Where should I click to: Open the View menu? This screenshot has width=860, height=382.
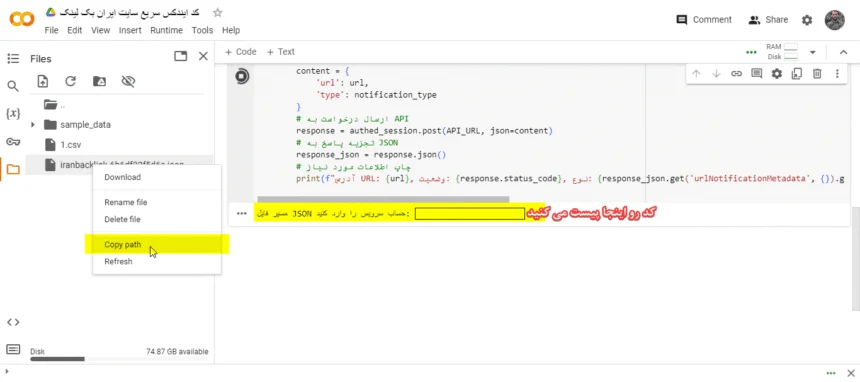pyautogui.click(x=100, y=30)
